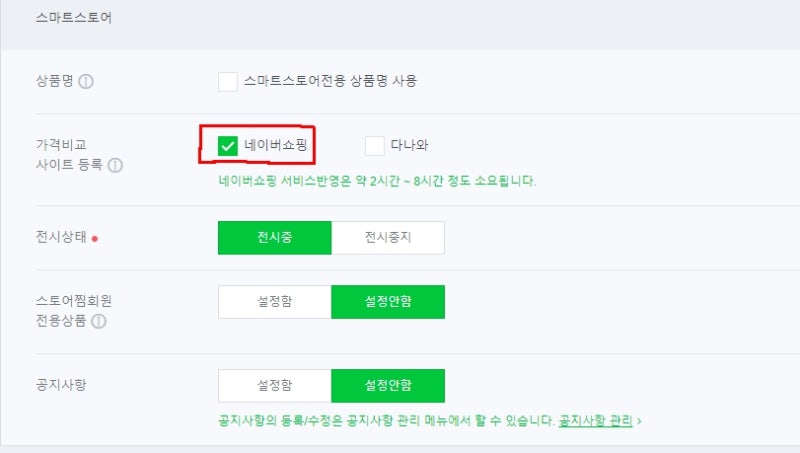This screenshot has width=800, height=453.
Task: Click the chevron arrow after 공지사항 관리
Action: (x=639, y=422)
